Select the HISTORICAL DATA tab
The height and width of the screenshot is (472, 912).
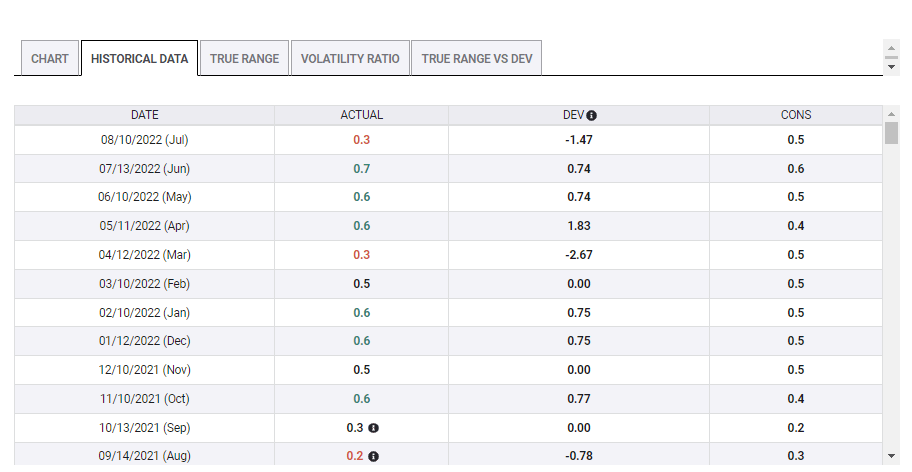pos(139,59)
